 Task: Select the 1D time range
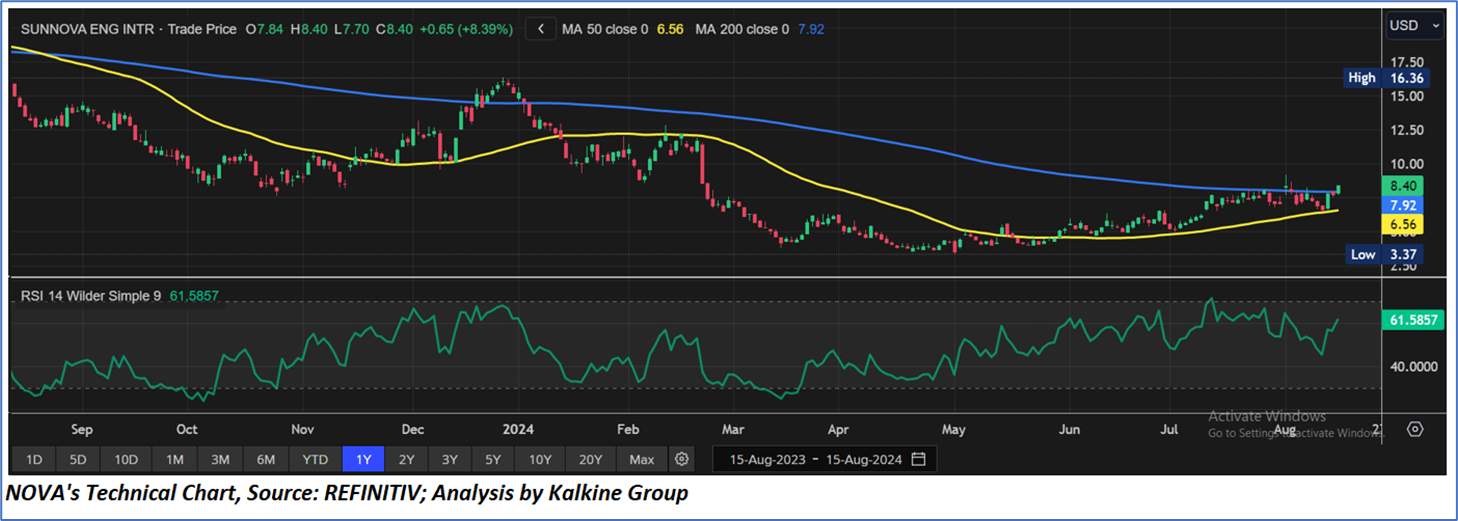(33, 459)
